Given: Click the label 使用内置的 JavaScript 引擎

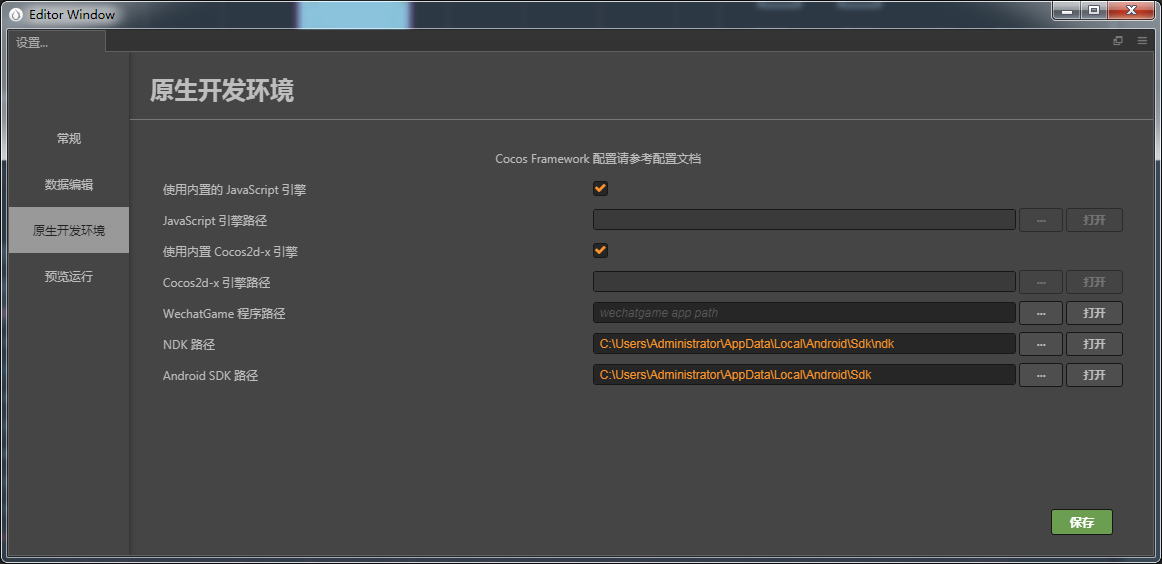Looking at the screenshot, I should (x=234, y=190).
